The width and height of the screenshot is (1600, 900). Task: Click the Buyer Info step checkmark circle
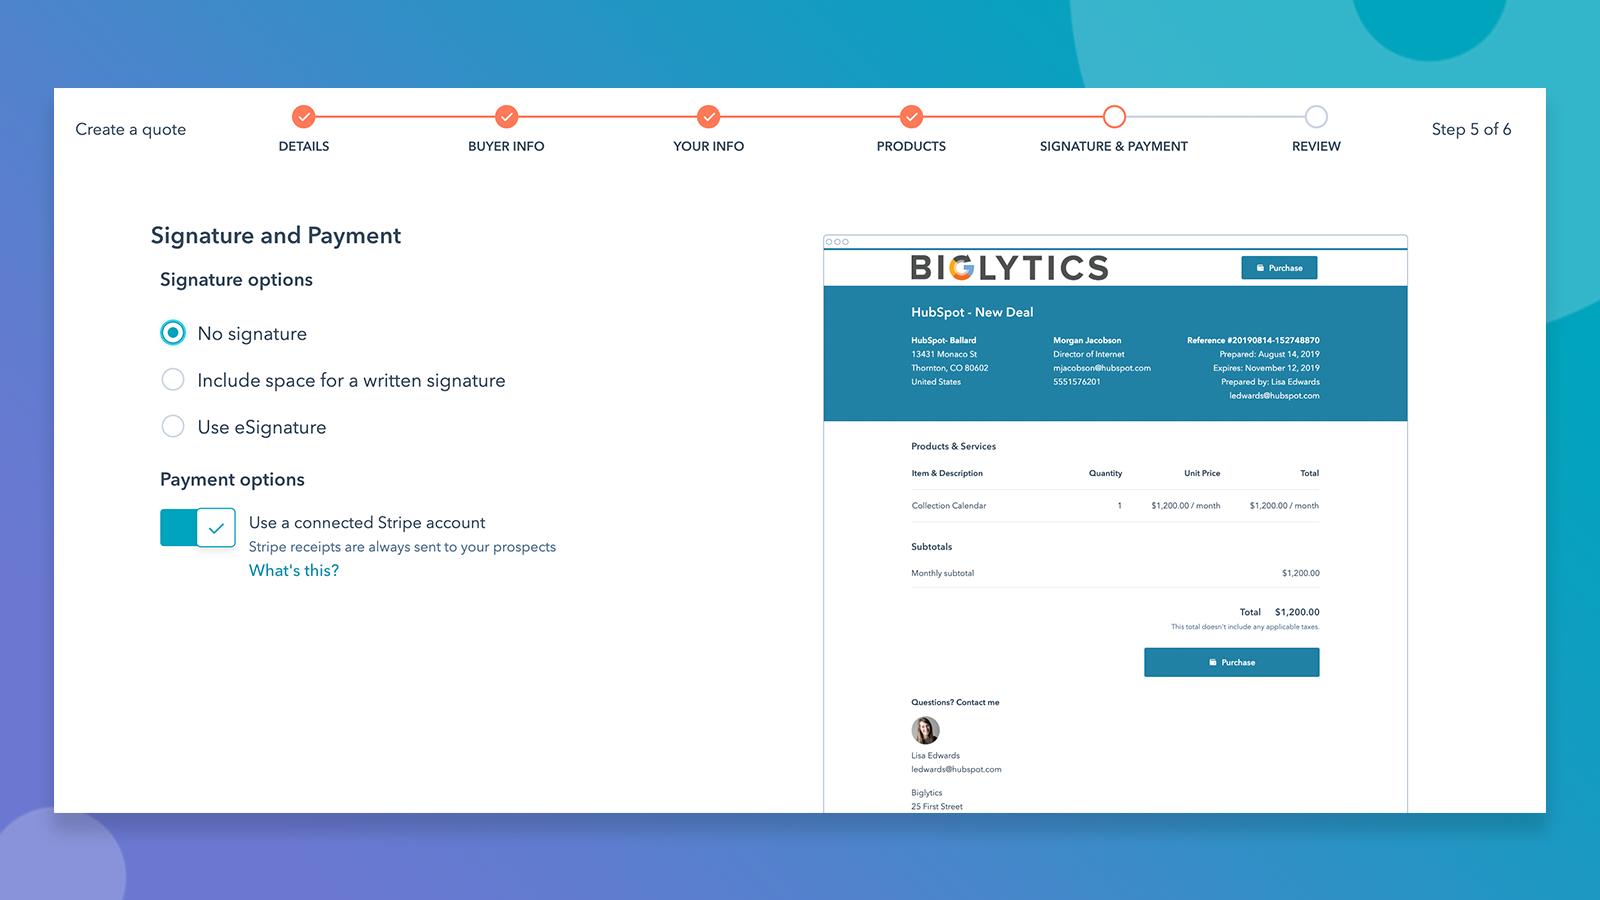tap(507, 117)
